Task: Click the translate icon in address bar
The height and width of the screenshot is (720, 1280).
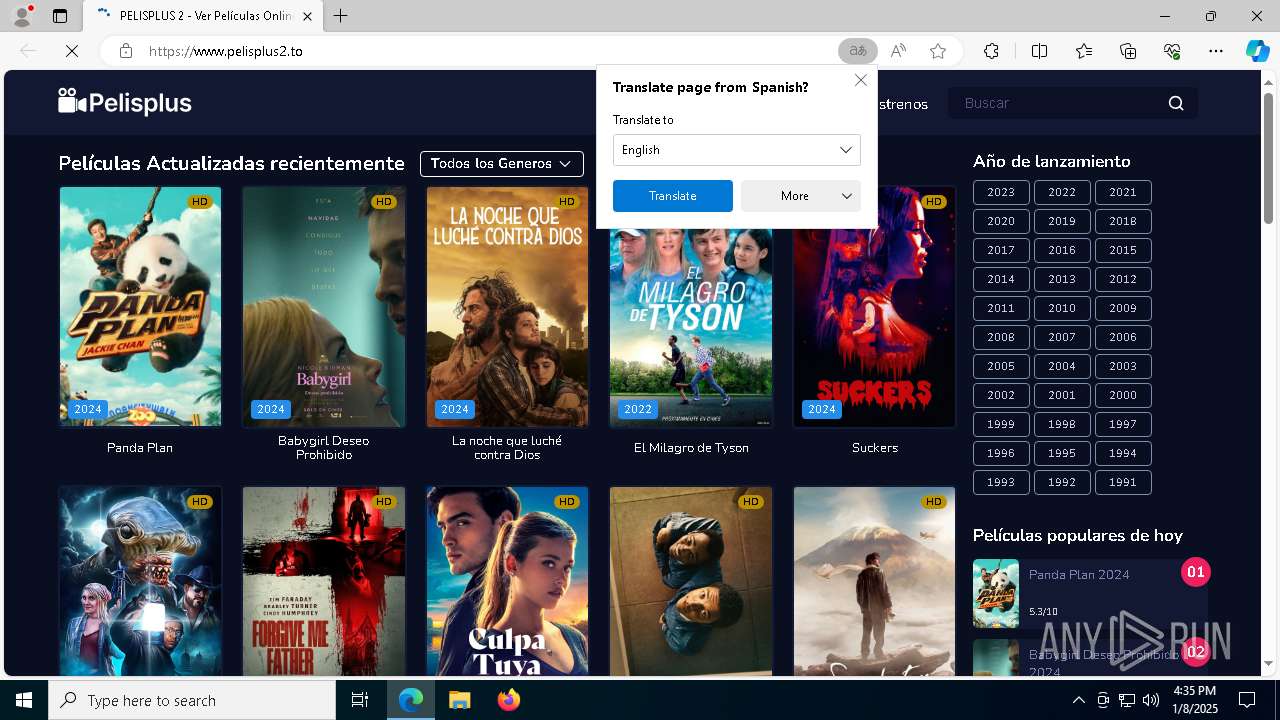Action: (857, 51)
